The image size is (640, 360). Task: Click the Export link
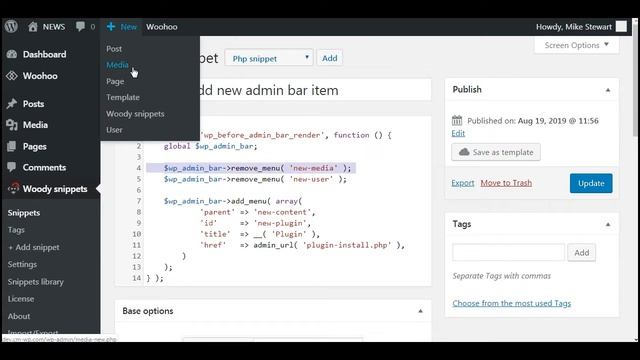463,183
